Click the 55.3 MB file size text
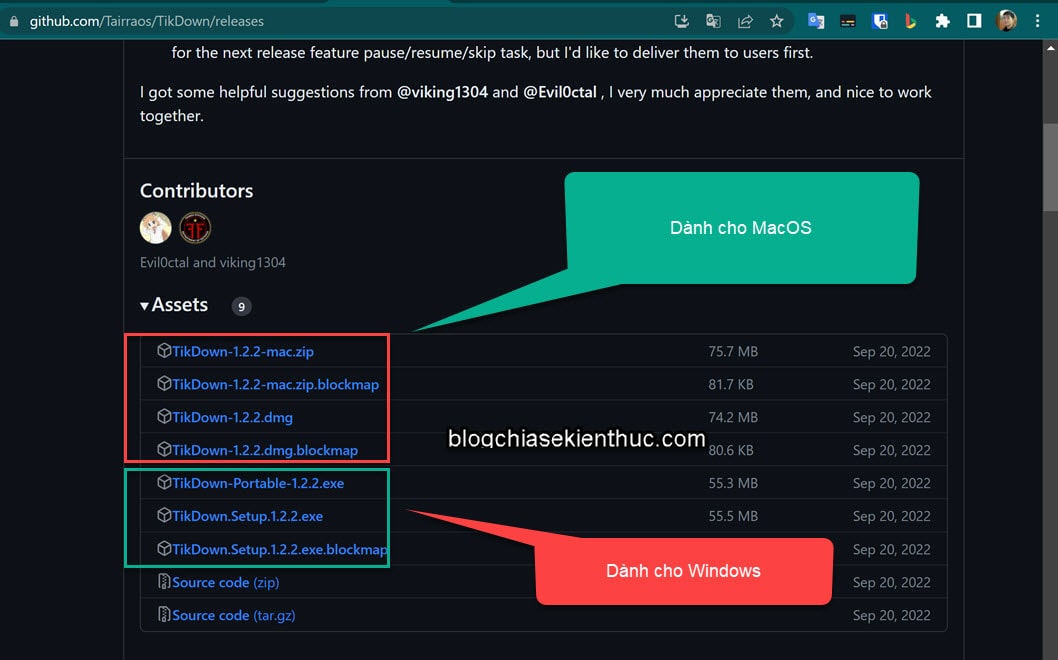 (x=733, y=484)
